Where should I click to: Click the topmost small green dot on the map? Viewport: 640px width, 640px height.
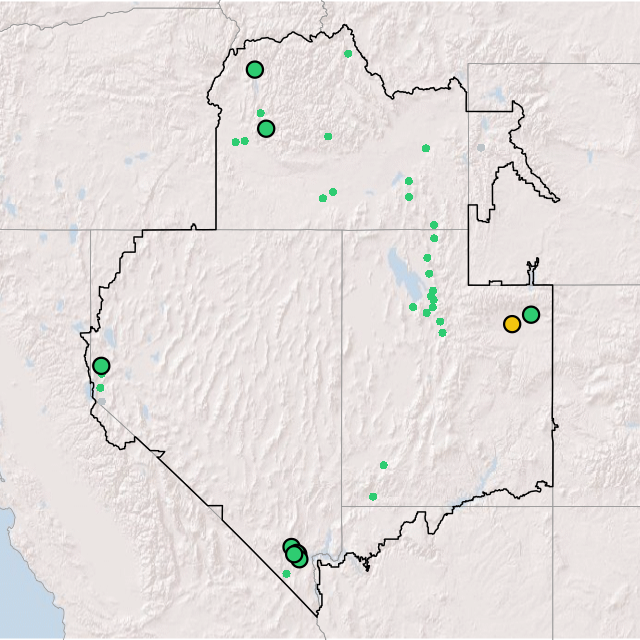tap(347, 54)
